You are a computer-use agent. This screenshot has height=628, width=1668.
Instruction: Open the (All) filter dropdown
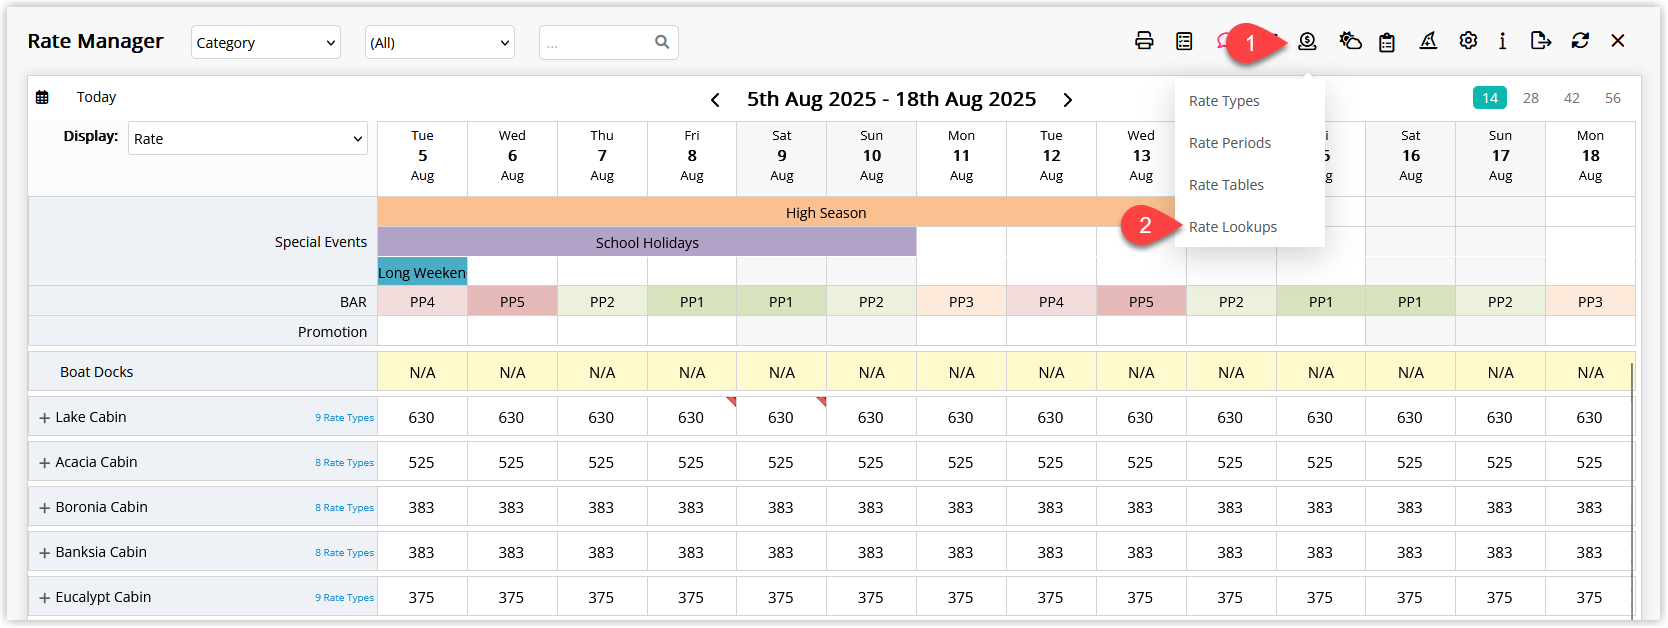click(440, 42)
